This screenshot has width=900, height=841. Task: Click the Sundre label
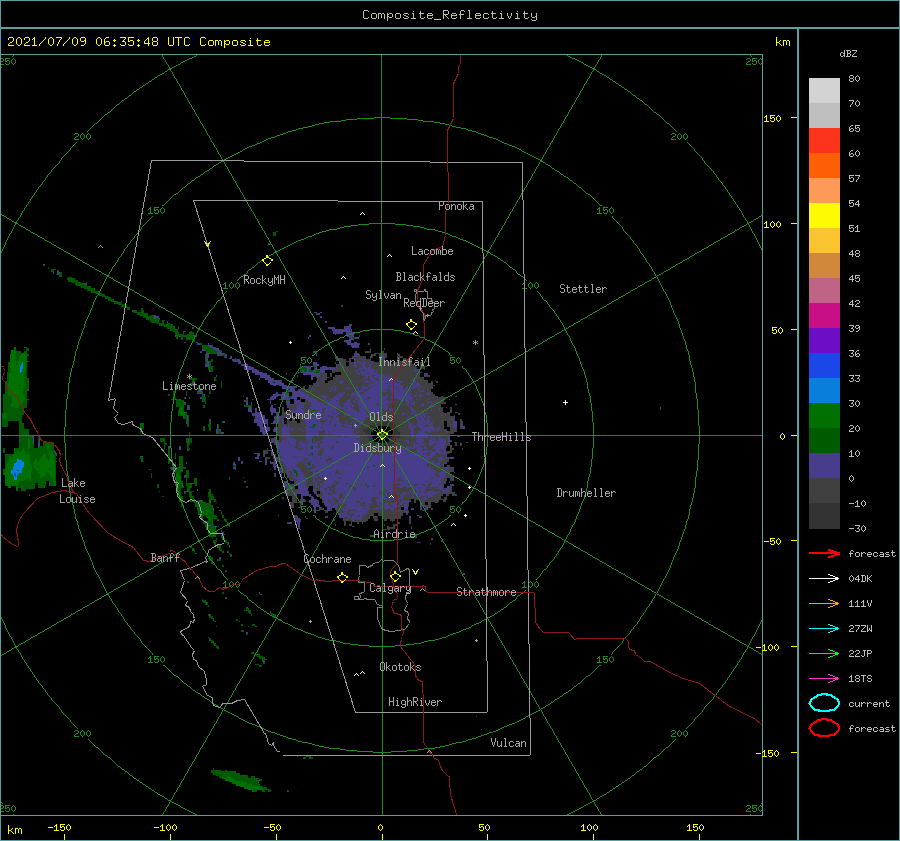[x=303, y=414]
